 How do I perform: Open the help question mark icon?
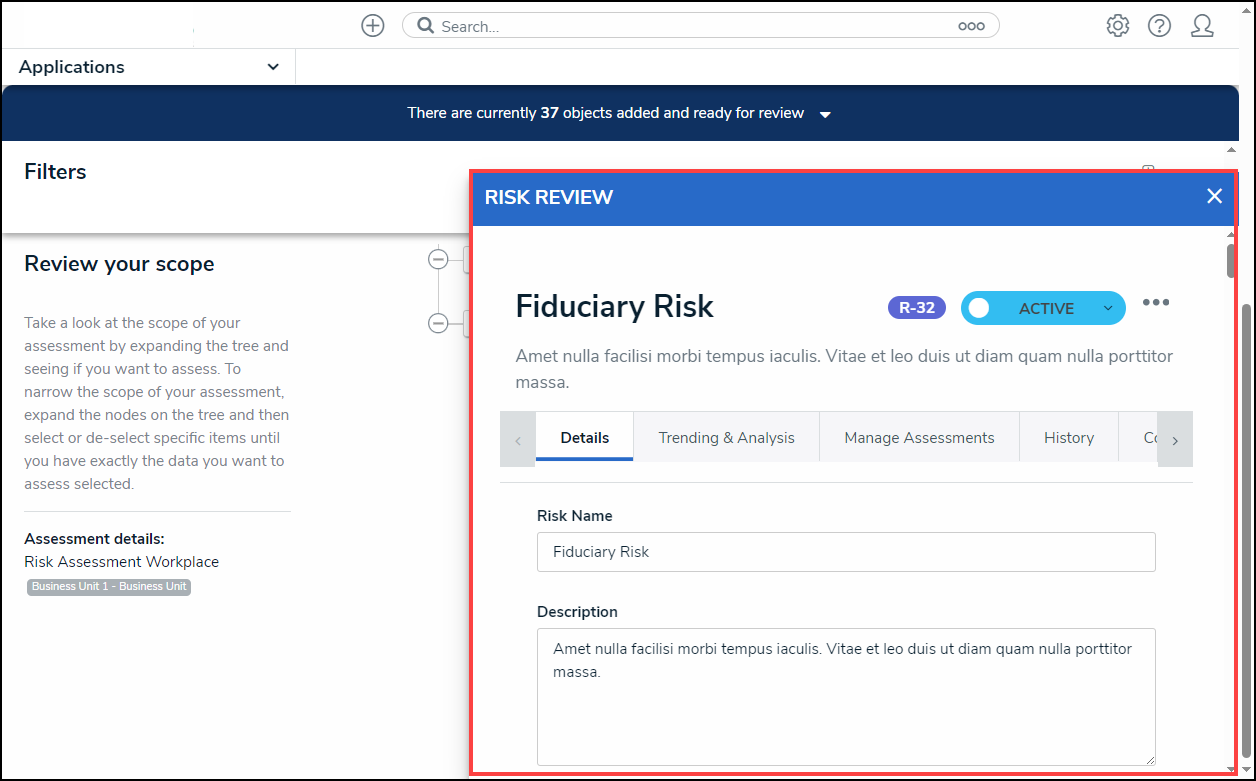point(1159,26)
